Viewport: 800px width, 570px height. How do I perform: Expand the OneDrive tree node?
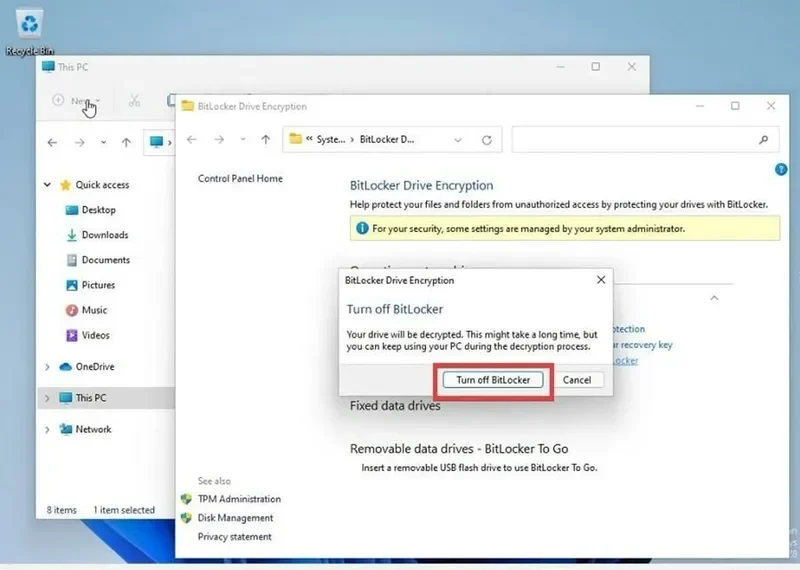[x=47, y=367]
